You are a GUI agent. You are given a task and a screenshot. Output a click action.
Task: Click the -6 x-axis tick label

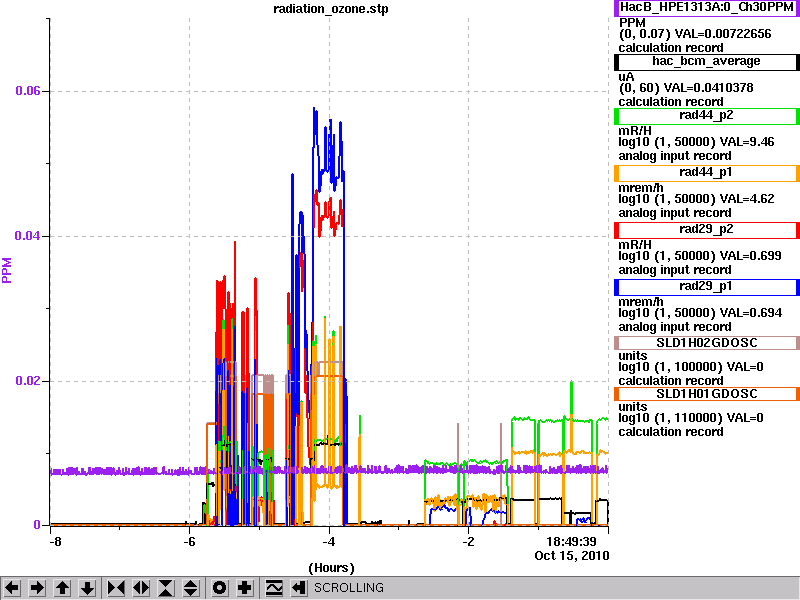189,541
